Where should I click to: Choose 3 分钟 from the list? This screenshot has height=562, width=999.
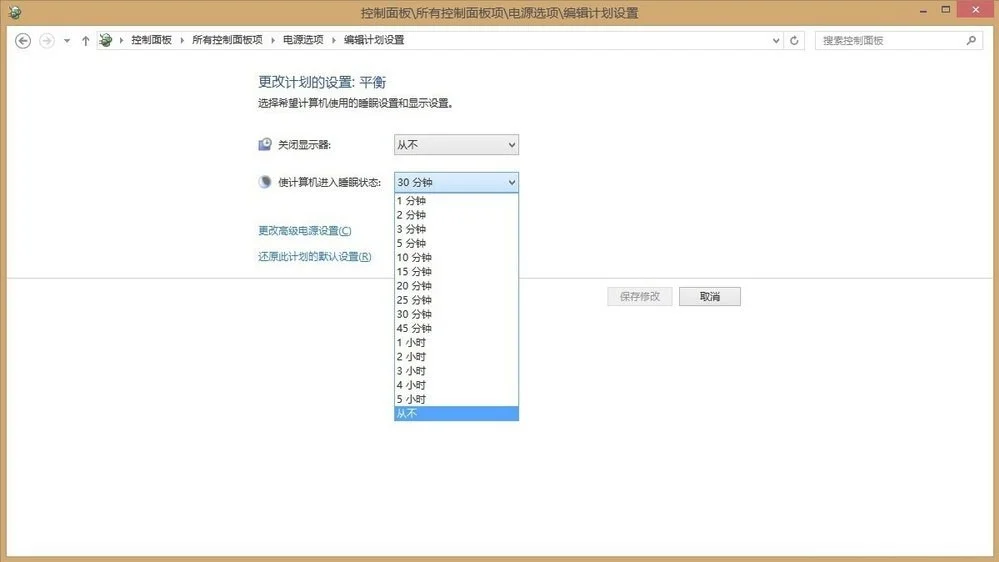point(456,229)
